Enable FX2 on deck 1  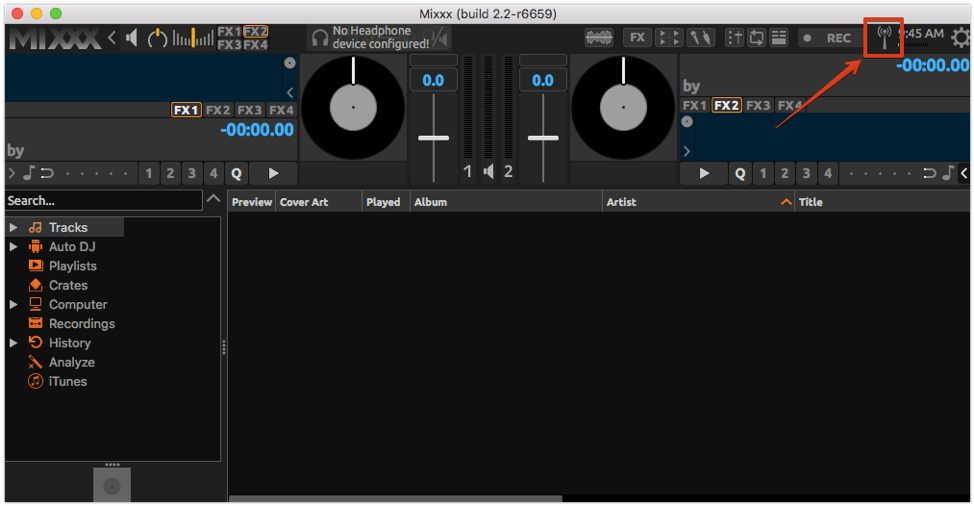pos(217,110)
